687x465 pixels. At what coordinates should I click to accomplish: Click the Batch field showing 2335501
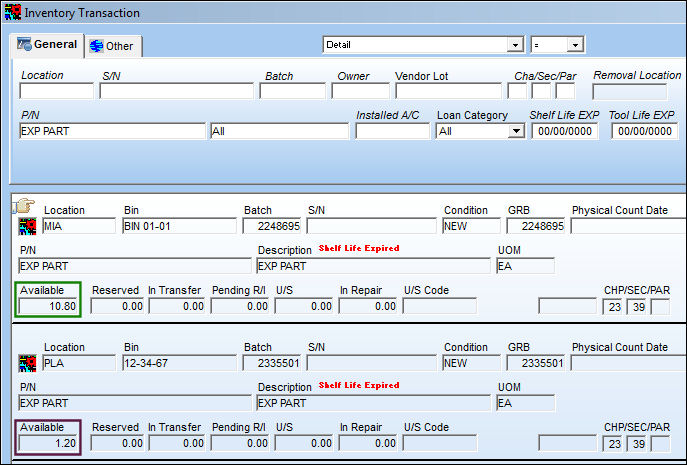(x=272, y=363)
